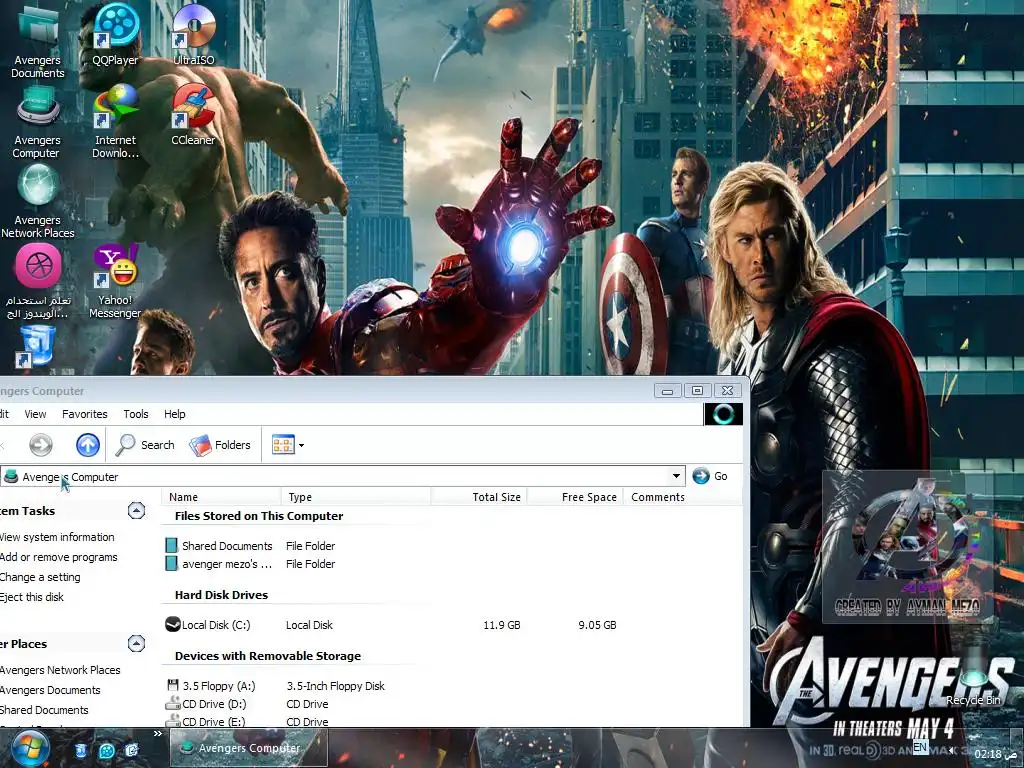The height and width of the screenshot is (768, 1024).
Task: Click the Forward navigation arrow
Action: (40, 445)
